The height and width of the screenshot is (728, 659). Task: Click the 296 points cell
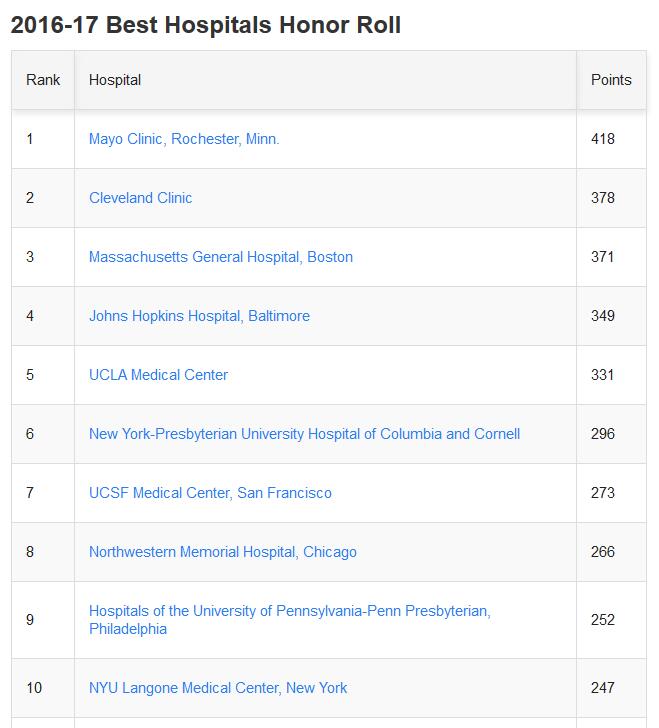tap(603, 434)
